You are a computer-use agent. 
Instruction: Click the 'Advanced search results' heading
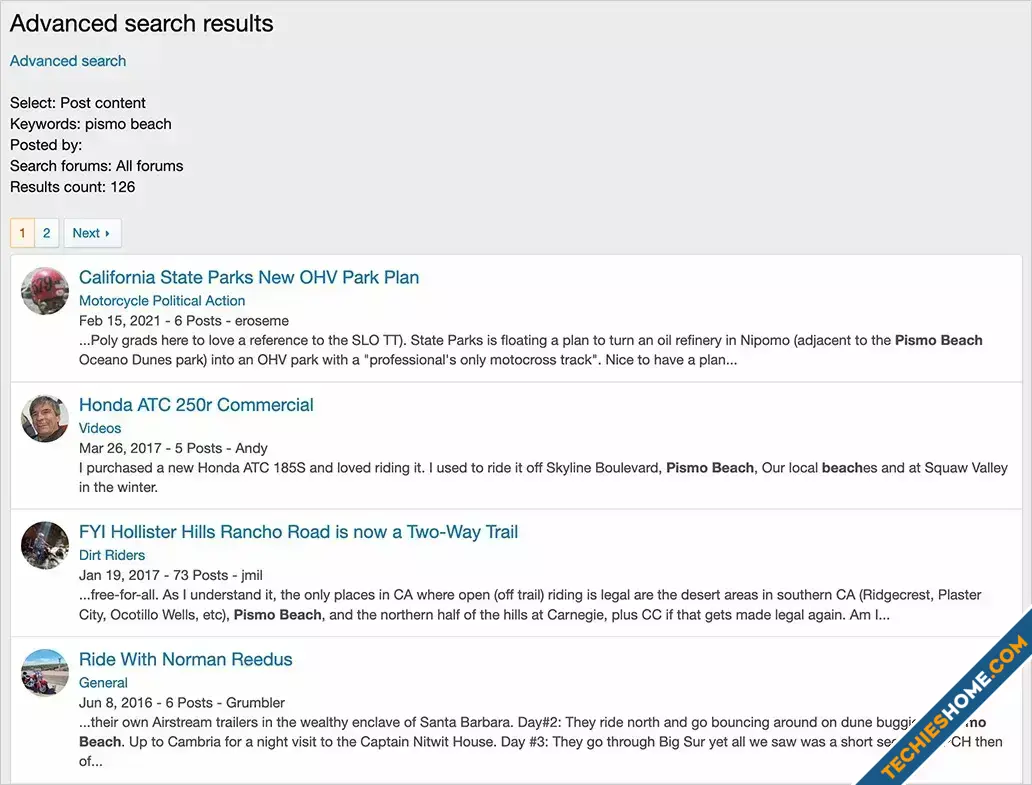click(142, 23)
